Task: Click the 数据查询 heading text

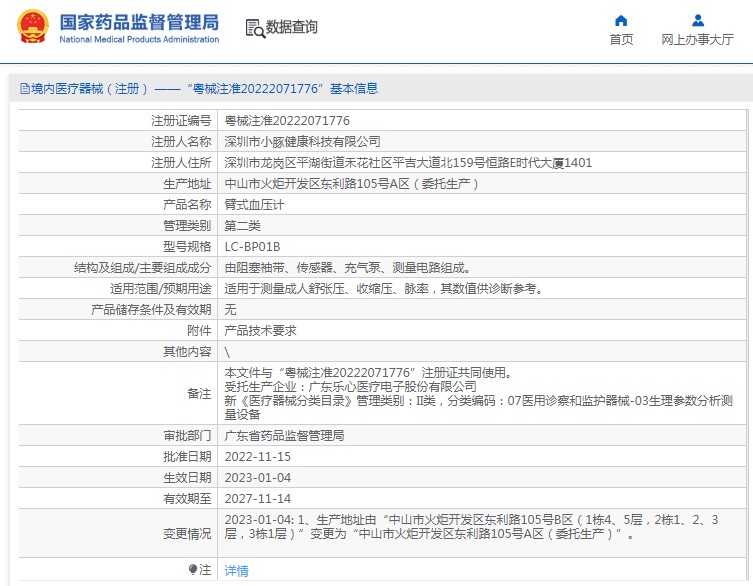Action: (291, 27)
